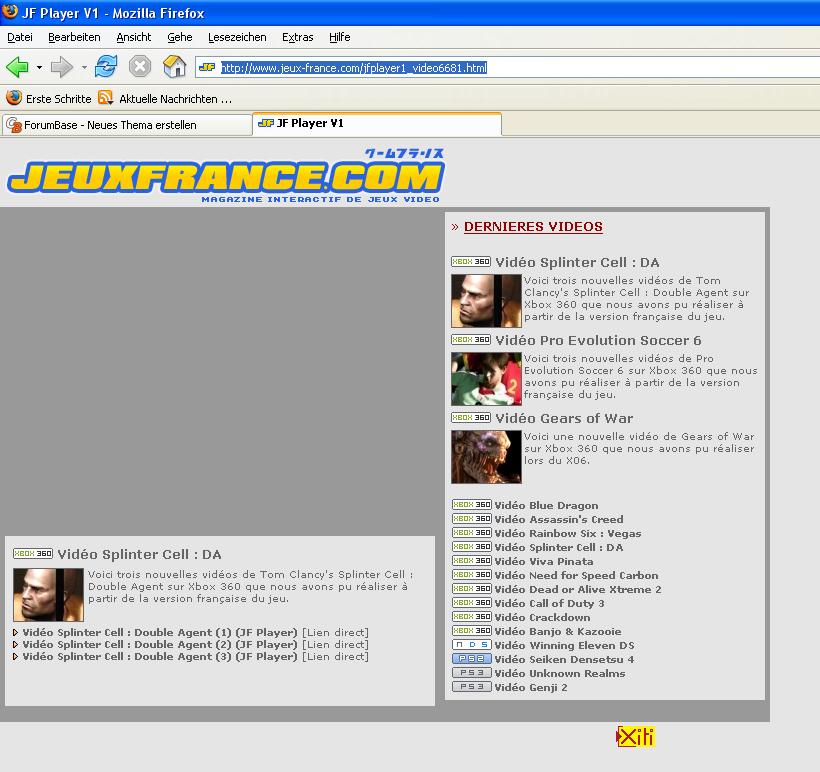Image resolution: width=820 pixels, height=772 pixels.
Task: Open Back button history dropdown arrow
Action: point(39,67)
